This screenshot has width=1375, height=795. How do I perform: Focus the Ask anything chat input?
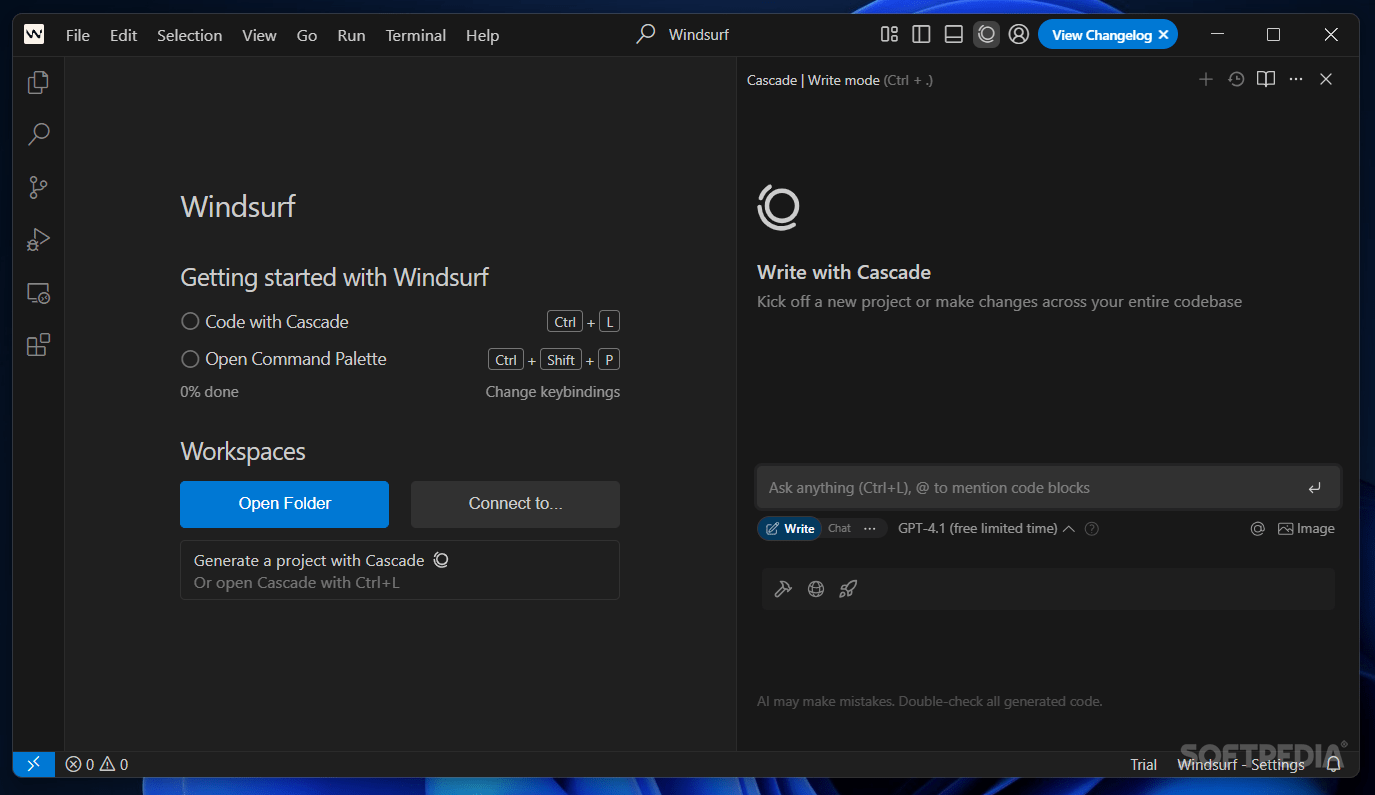pos(1048,488)
